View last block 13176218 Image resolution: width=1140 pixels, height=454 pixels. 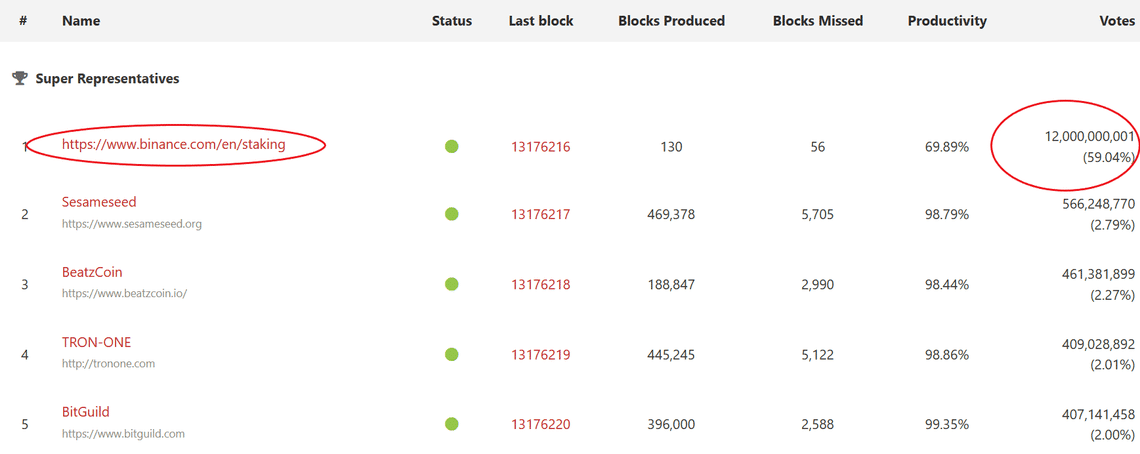[x=540, y=284]
